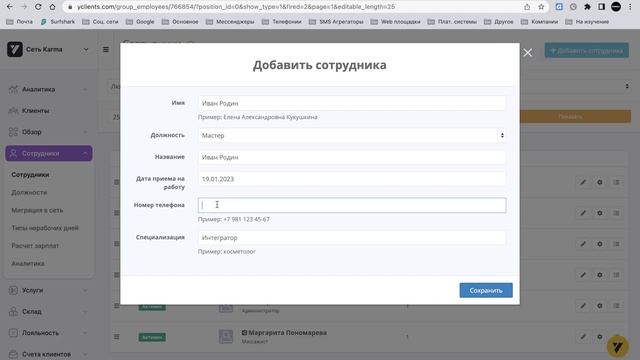Click edit pencil icon in Маргарита Пономарева row
Viewport: 640px width, 360px height.
[583, 337]
